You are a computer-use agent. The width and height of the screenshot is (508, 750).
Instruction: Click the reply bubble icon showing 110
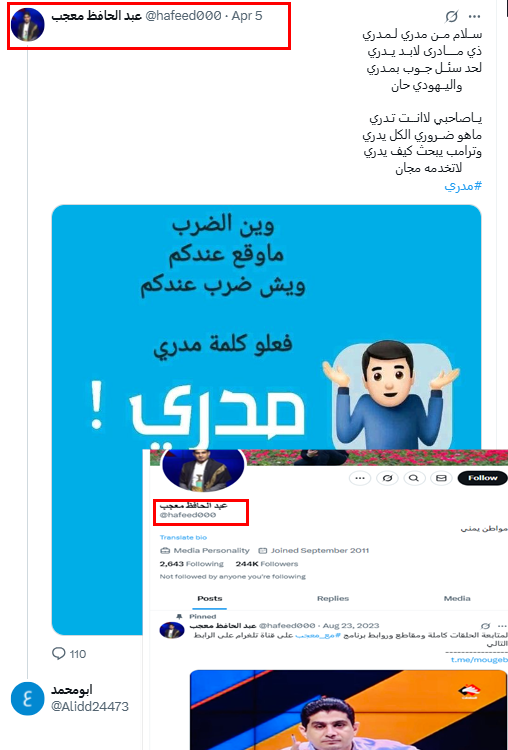pos(58,653)
